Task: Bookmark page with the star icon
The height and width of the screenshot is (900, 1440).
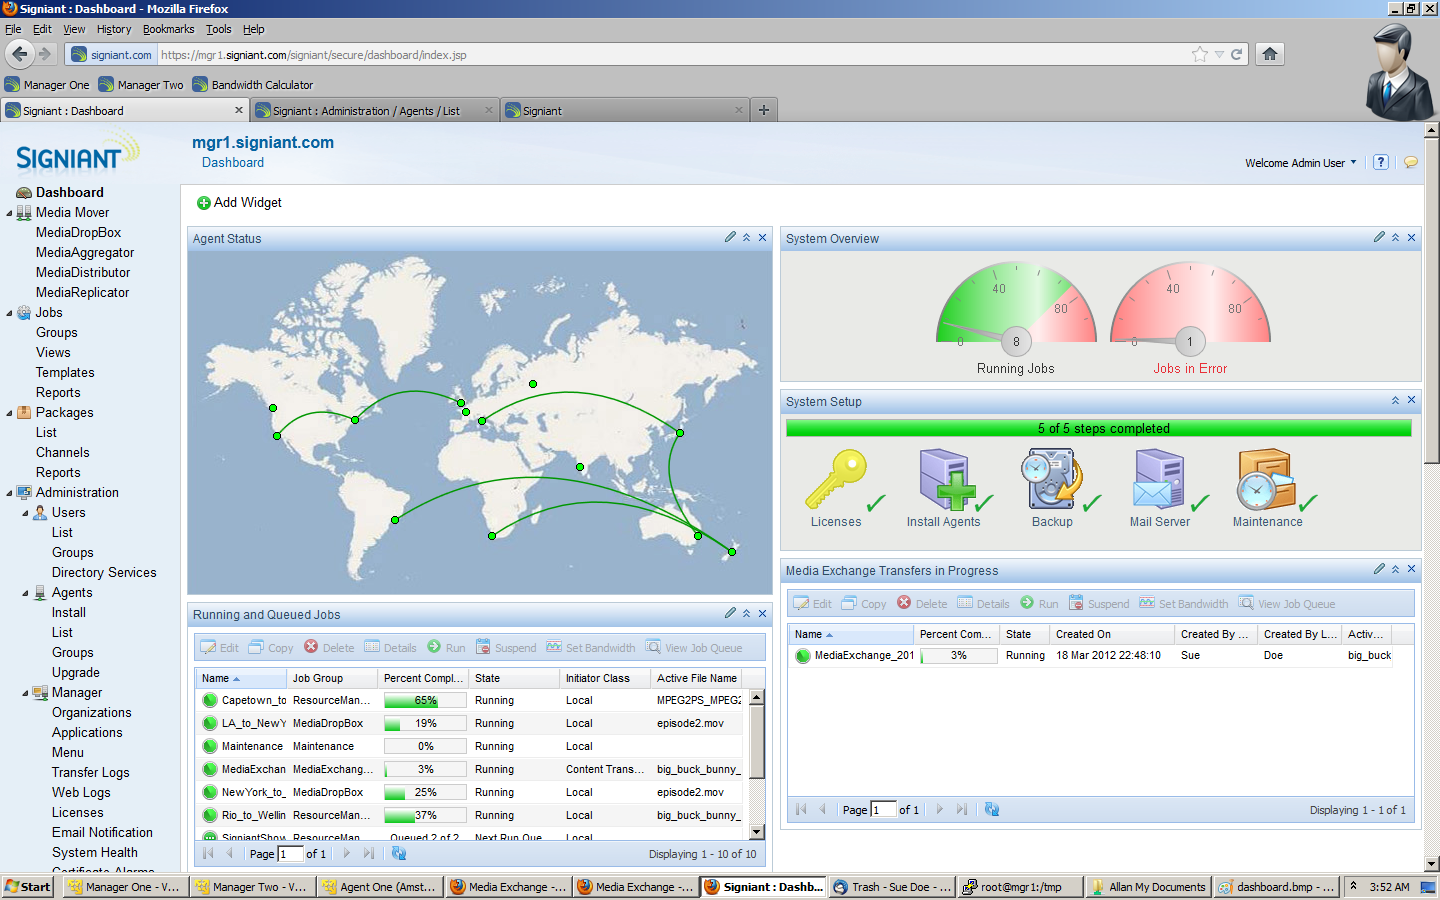Action: point(1200,54)
